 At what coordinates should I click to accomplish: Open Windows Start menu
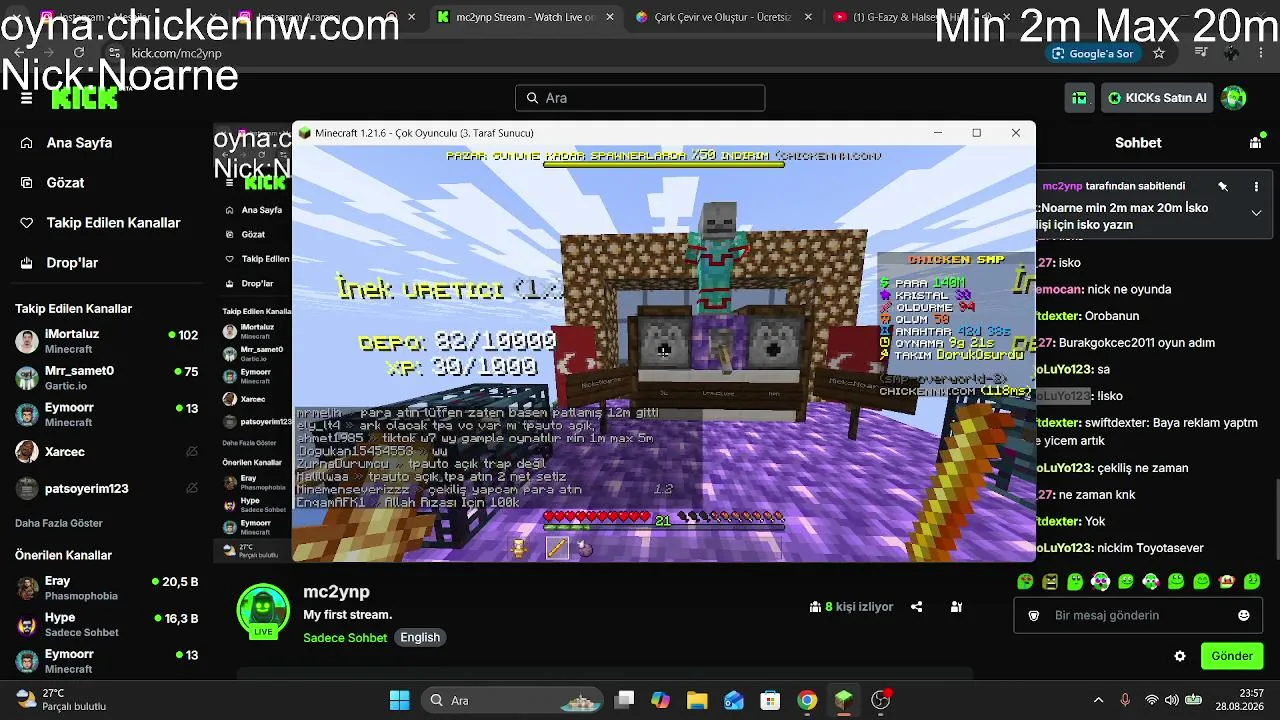point(399,700)
